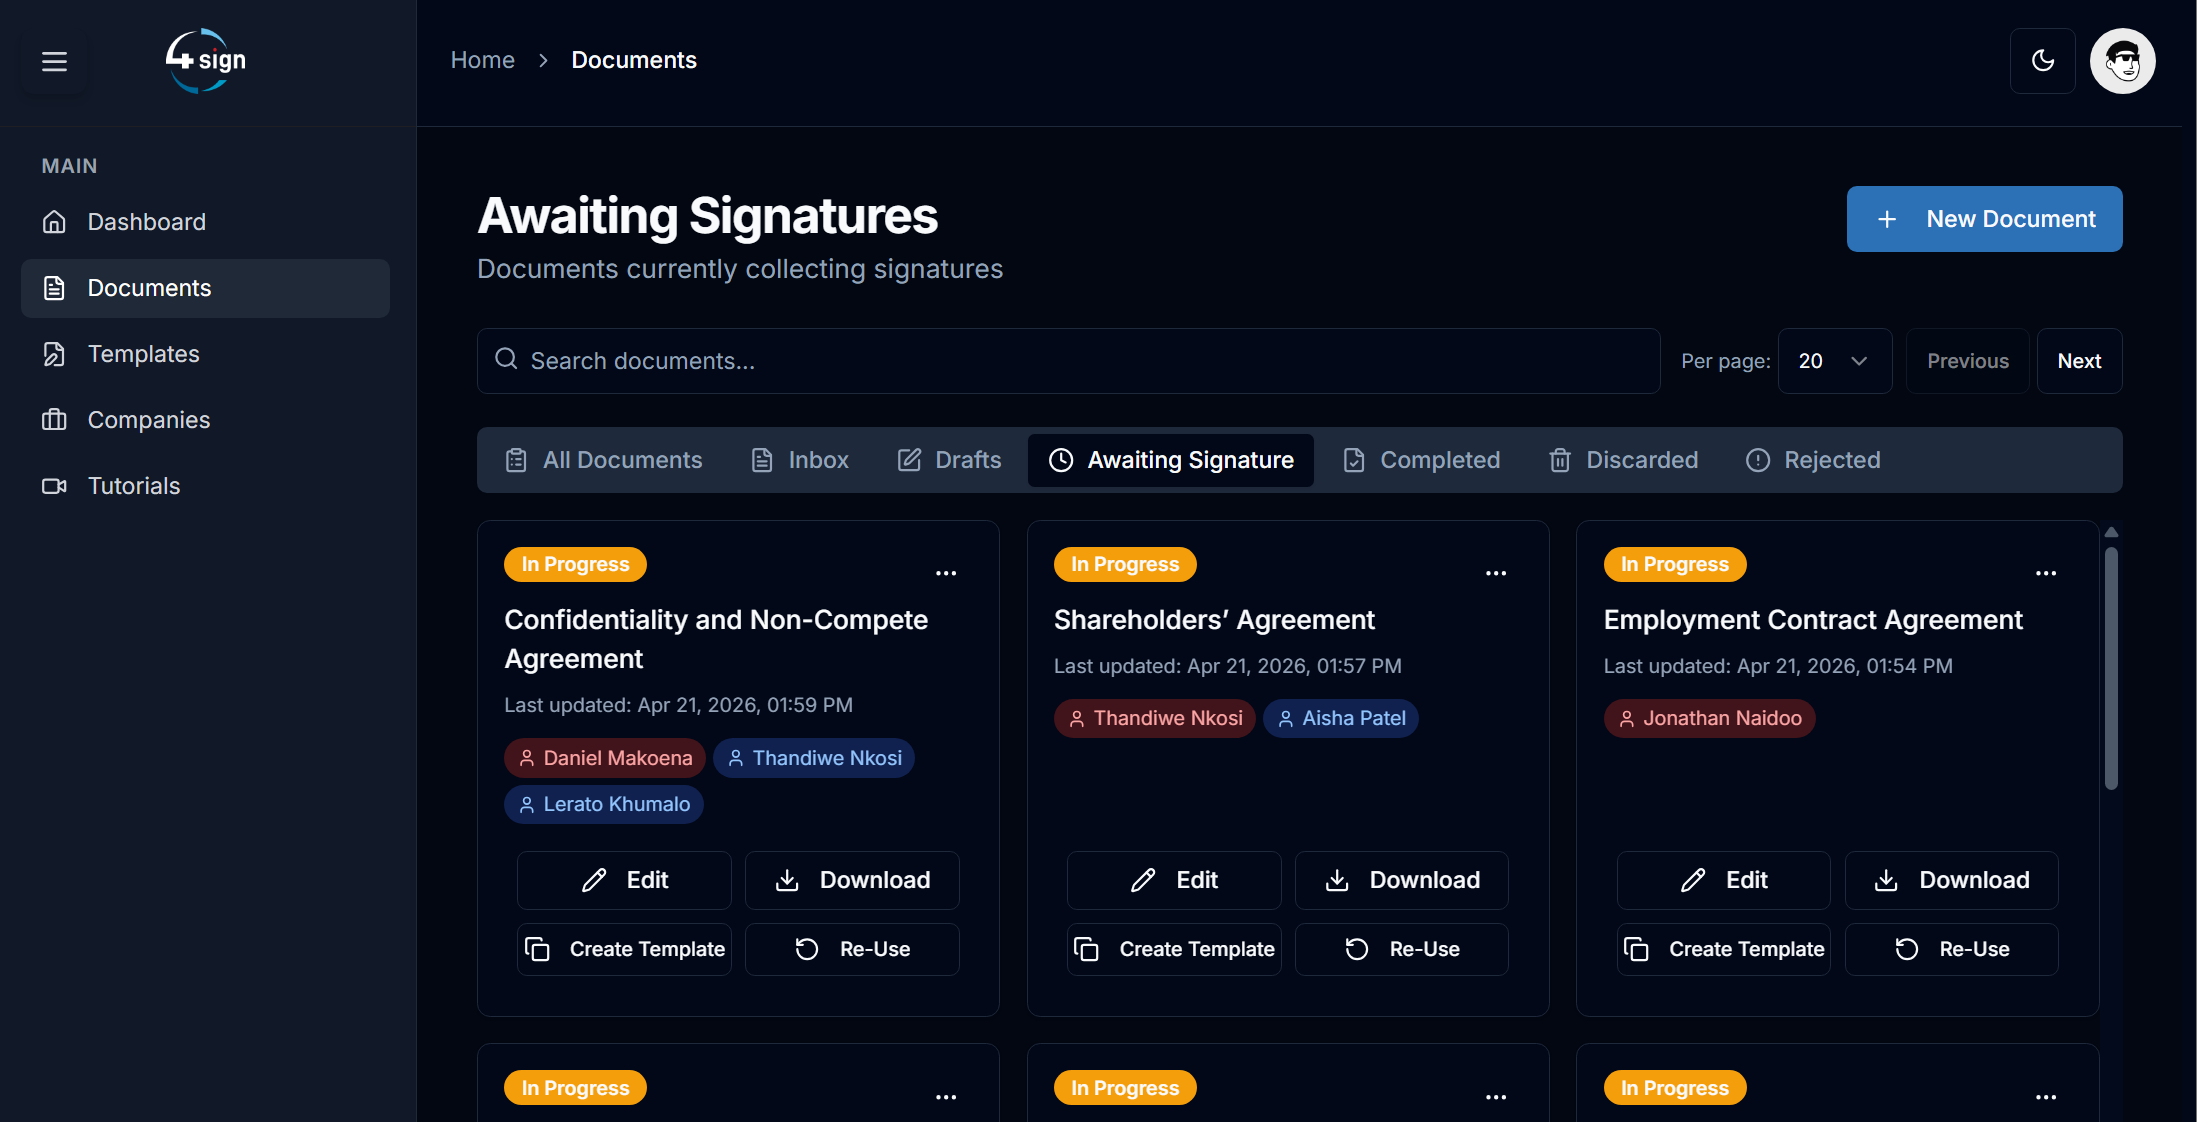Select Documents in the sidebar
This screenshot has height=1122, width=2197.
[x=205, y=288]
